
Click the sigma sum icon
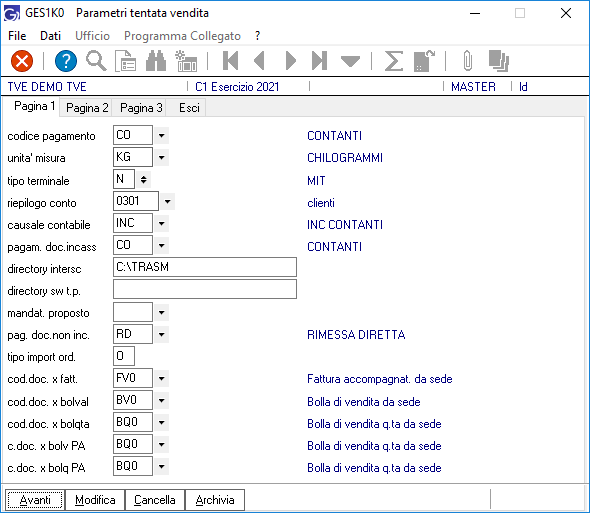394,61
